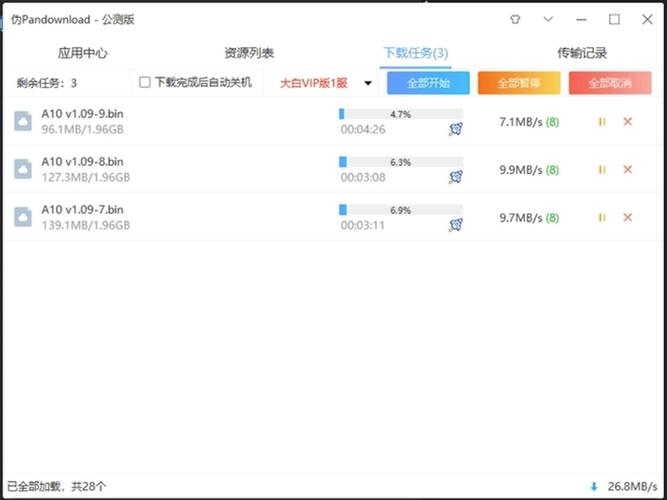This screenshot has height=500, width=667.
Task: Pause the A10 v1.09-8.bin download
Action: [601, 170]
